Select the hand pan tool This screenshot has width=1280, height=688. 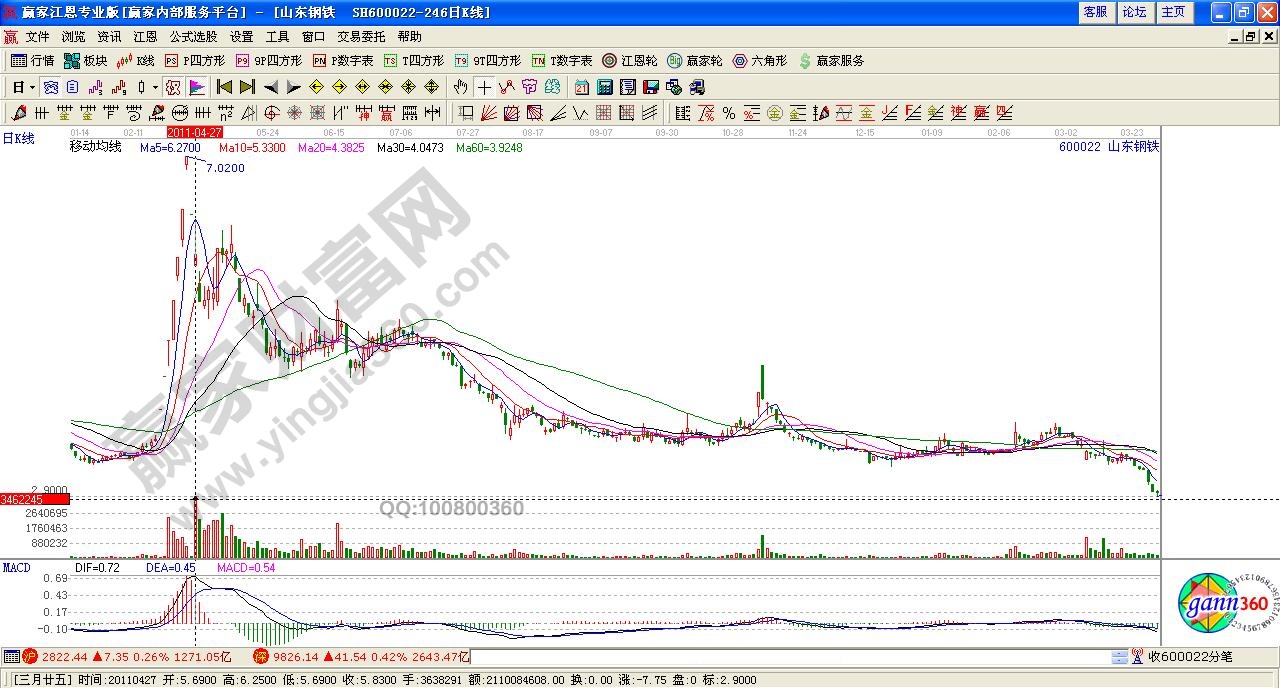click(x=461, y=87)
